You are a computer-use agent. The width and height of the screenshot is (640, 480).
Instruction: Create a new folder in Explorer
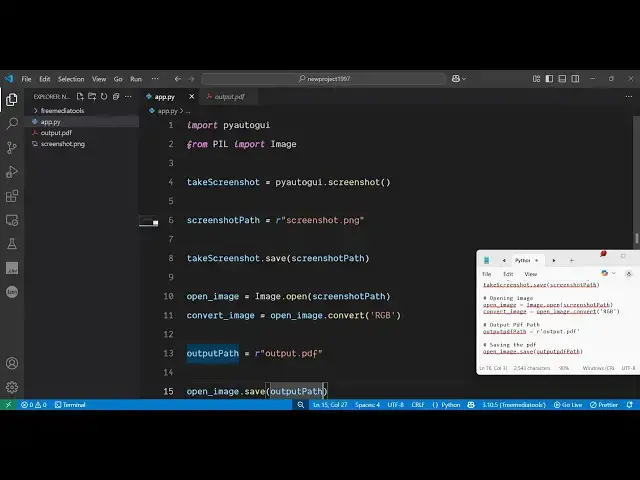92,97
